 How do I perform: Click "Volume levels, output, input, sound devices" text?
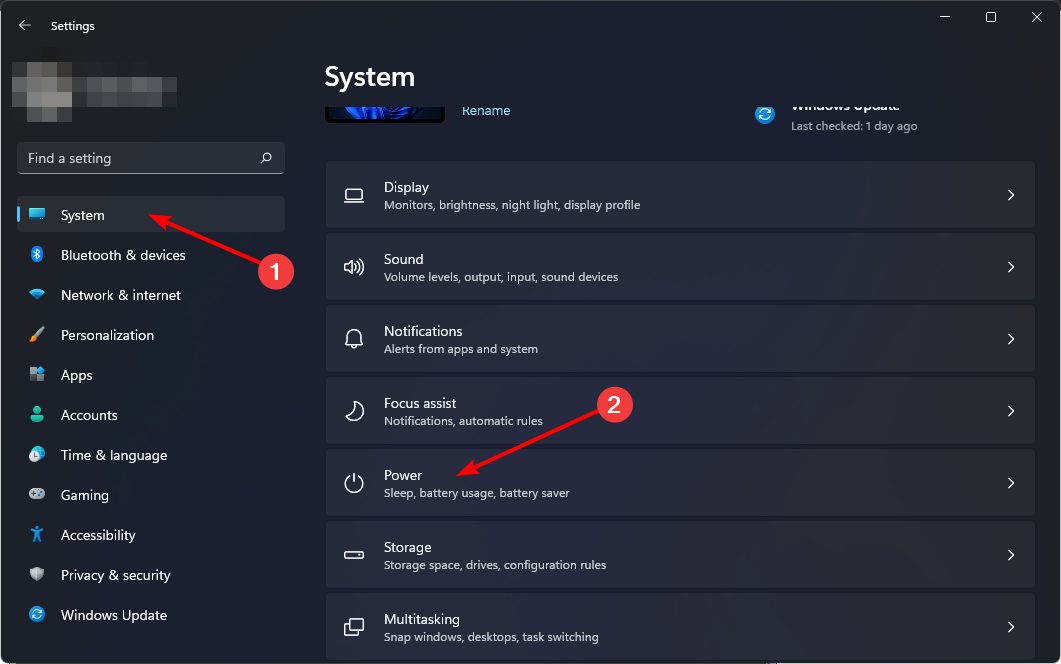coord(501,277)
